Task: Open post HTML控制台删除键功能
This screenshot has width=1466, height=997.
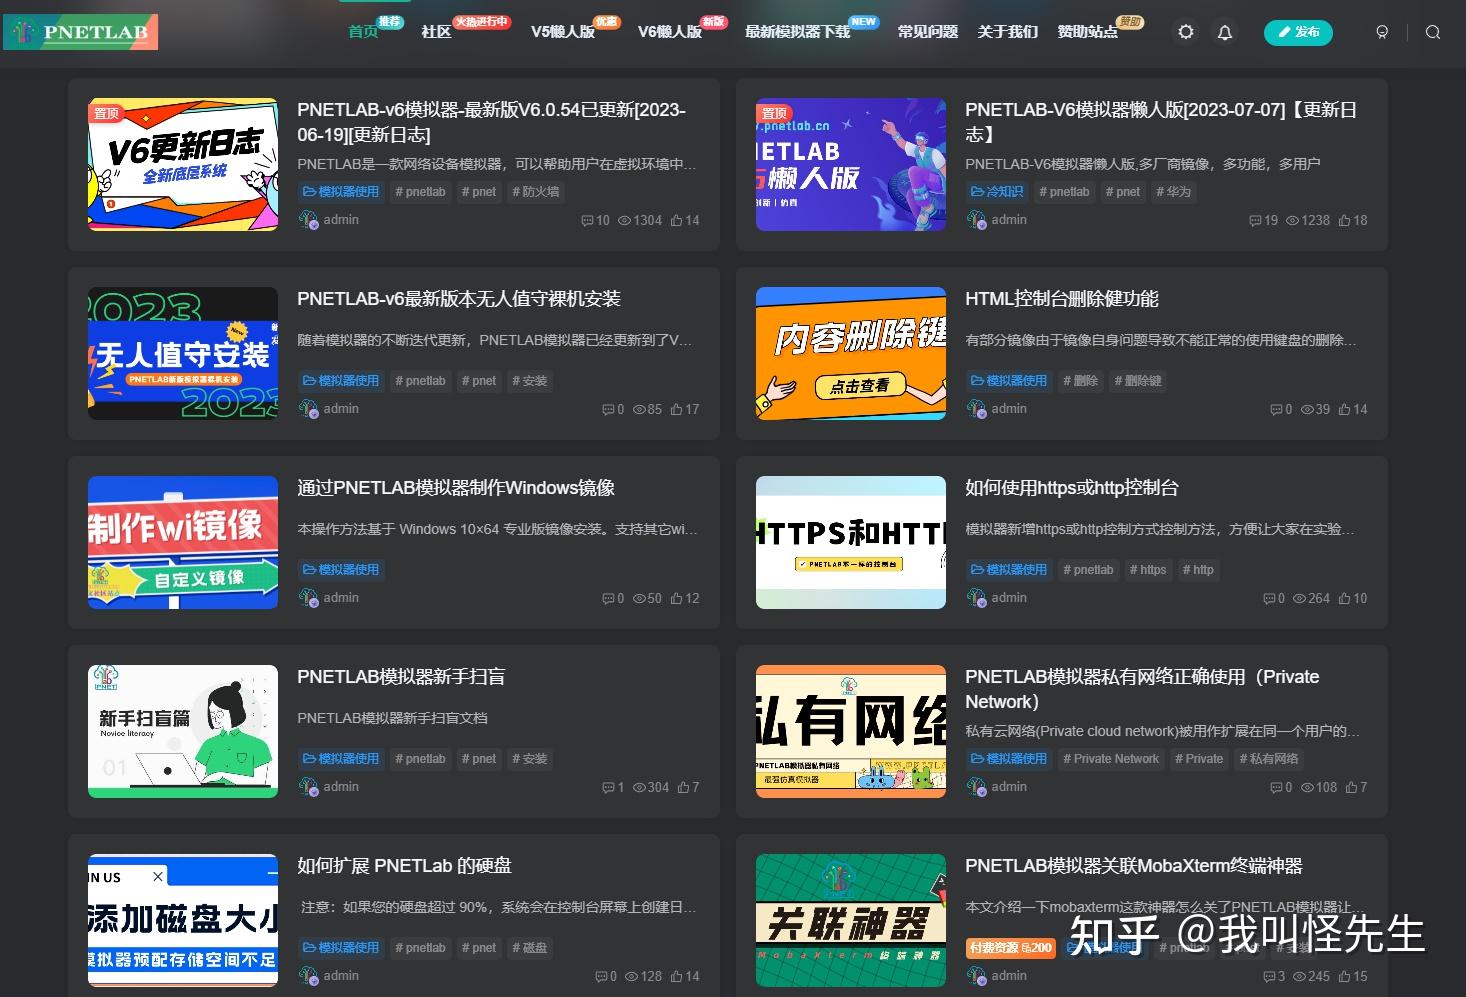Action: point(1062,299)
